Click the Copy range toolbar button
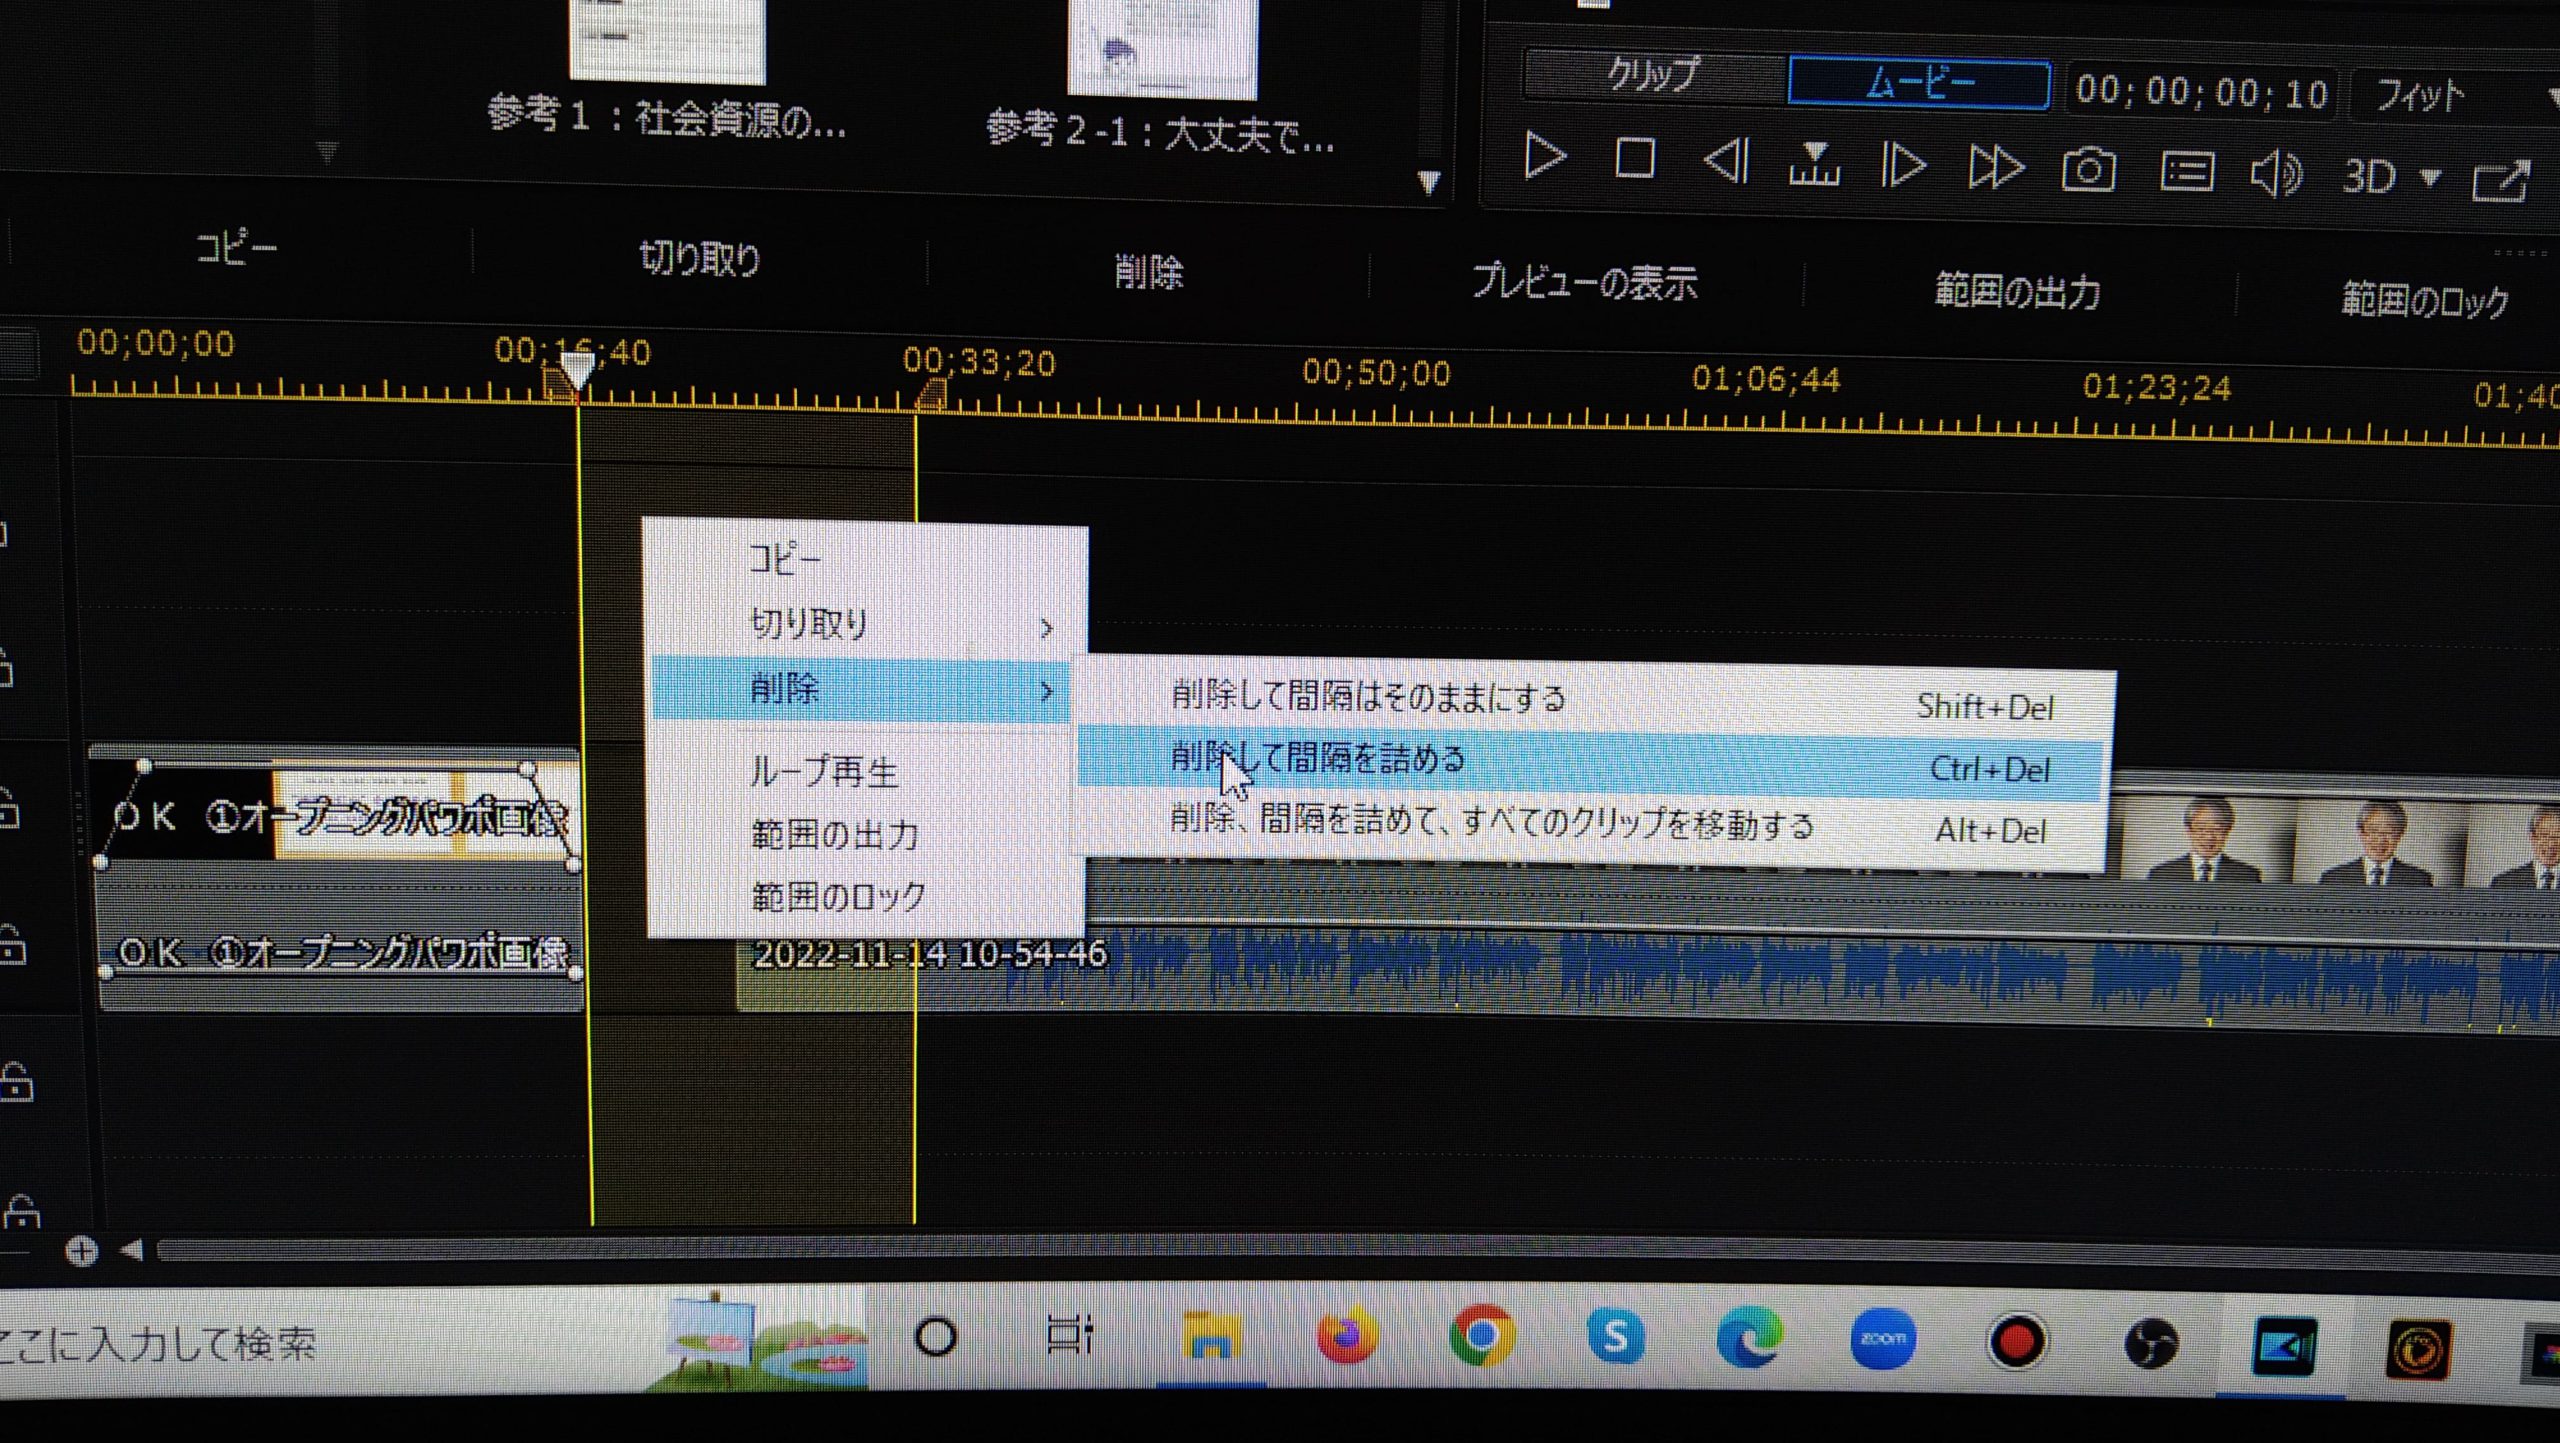 (236, 248)
